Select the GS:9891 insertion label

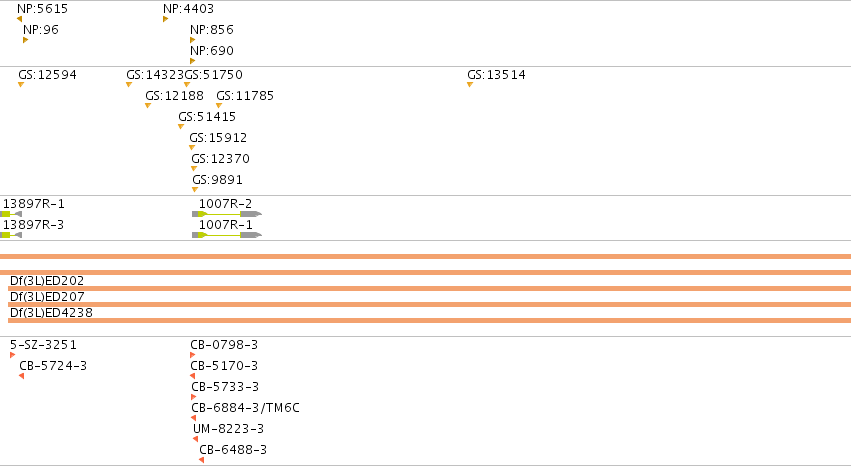[217, 180]
